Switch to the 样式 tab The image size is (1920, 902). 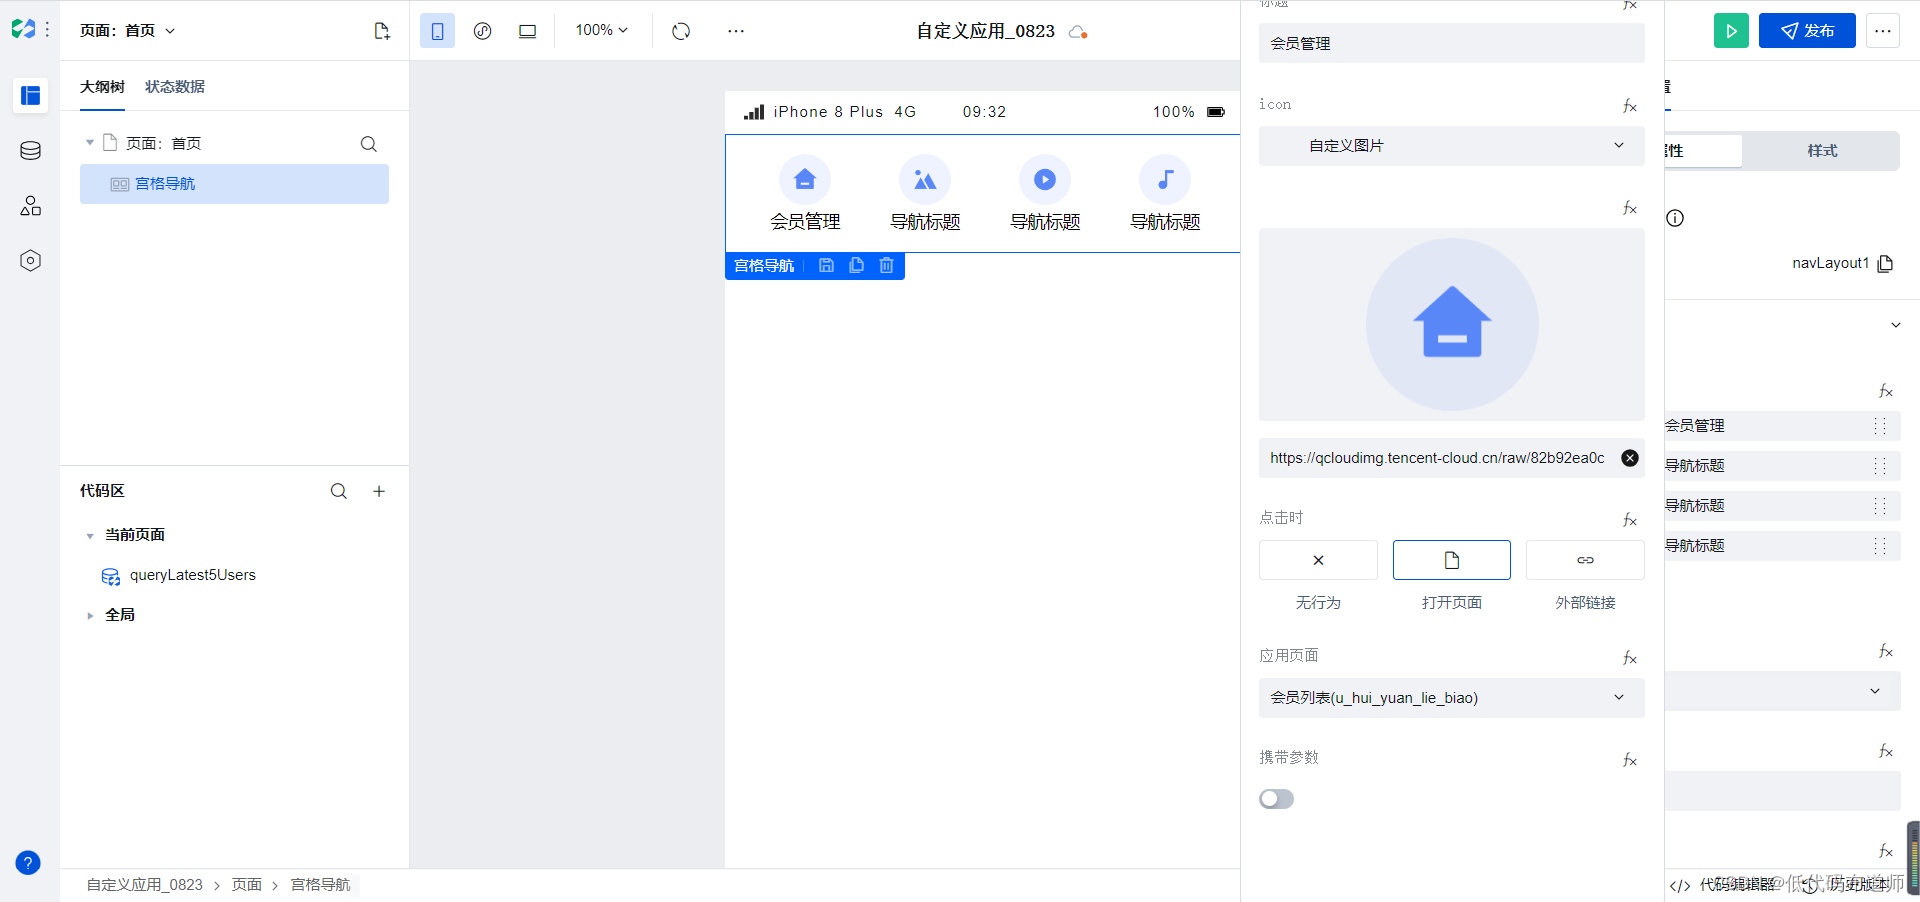tap(1822, 151)
